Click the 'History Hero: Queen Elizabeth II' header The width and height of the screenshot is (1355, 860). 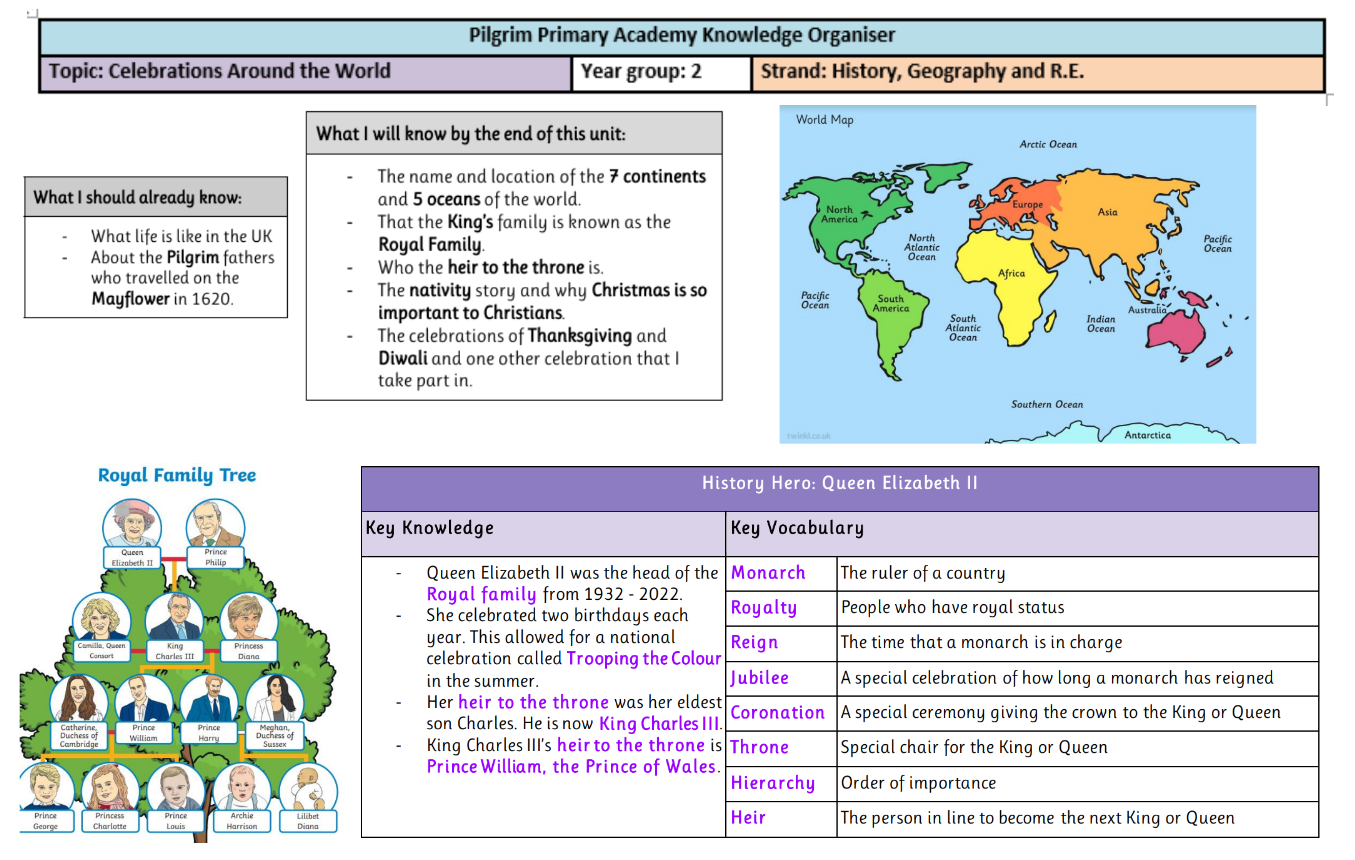point(839,483)
